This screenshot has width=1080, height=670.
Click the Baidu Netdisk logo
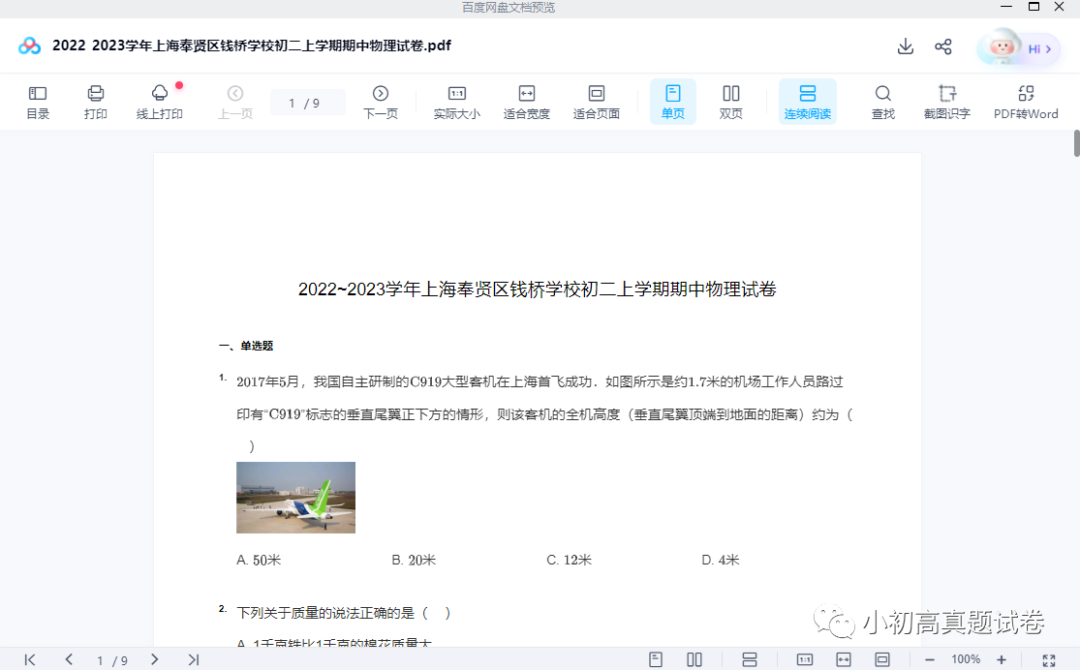pos(29,46)
